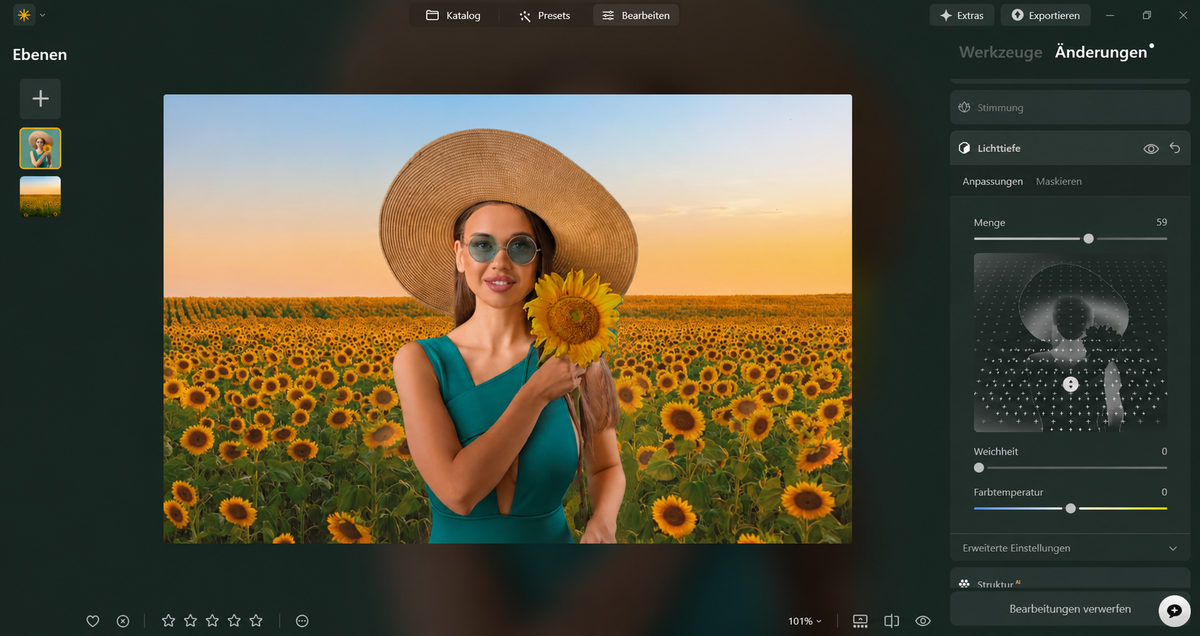Rate photo three stars

point(212,621)
